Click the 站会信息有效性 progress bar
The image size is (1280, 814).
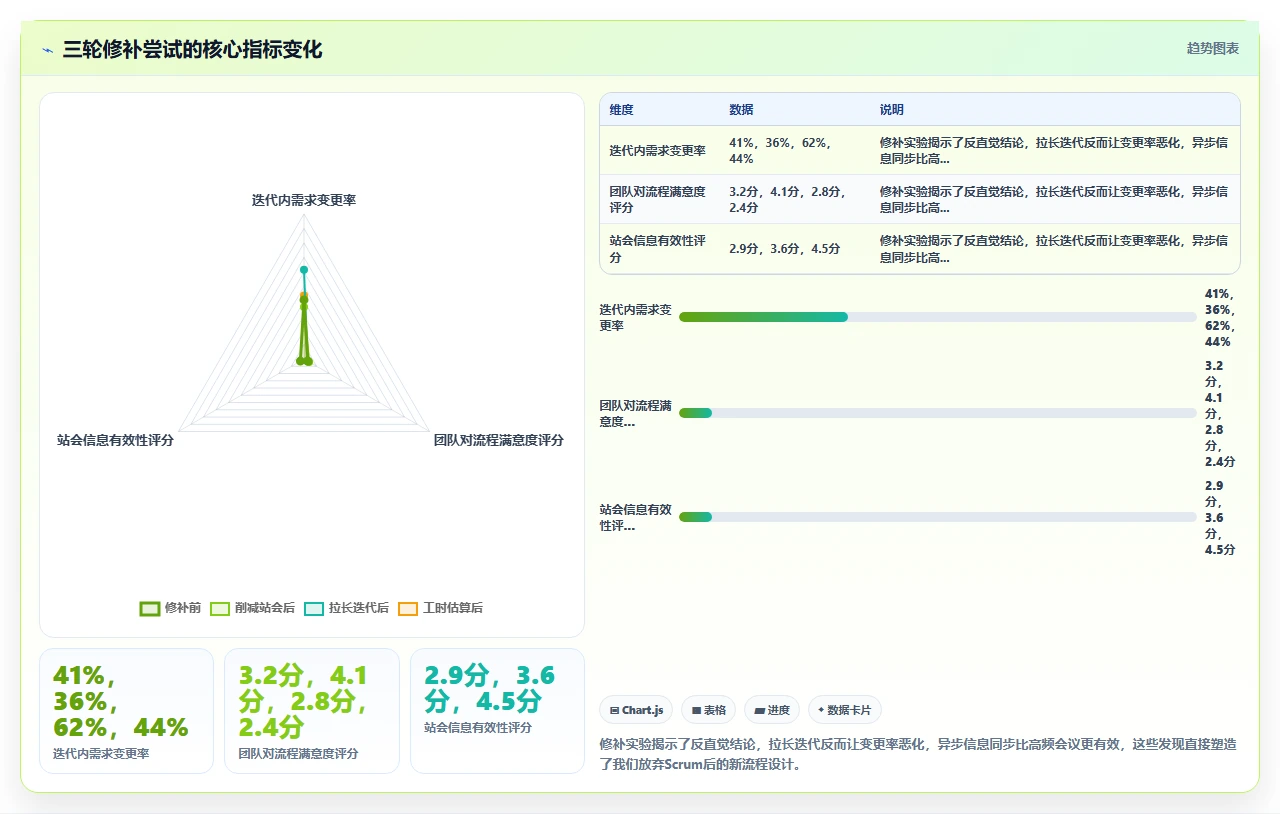[938, 517]
